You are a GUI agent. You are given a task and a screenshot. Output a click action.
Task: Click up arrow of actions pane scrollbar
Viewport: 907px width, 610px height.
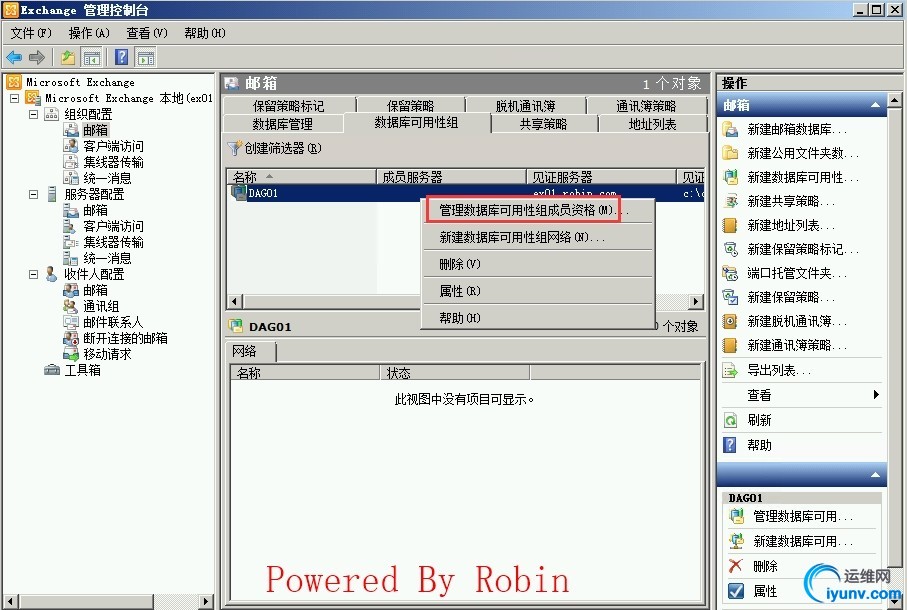pos(894,101)
